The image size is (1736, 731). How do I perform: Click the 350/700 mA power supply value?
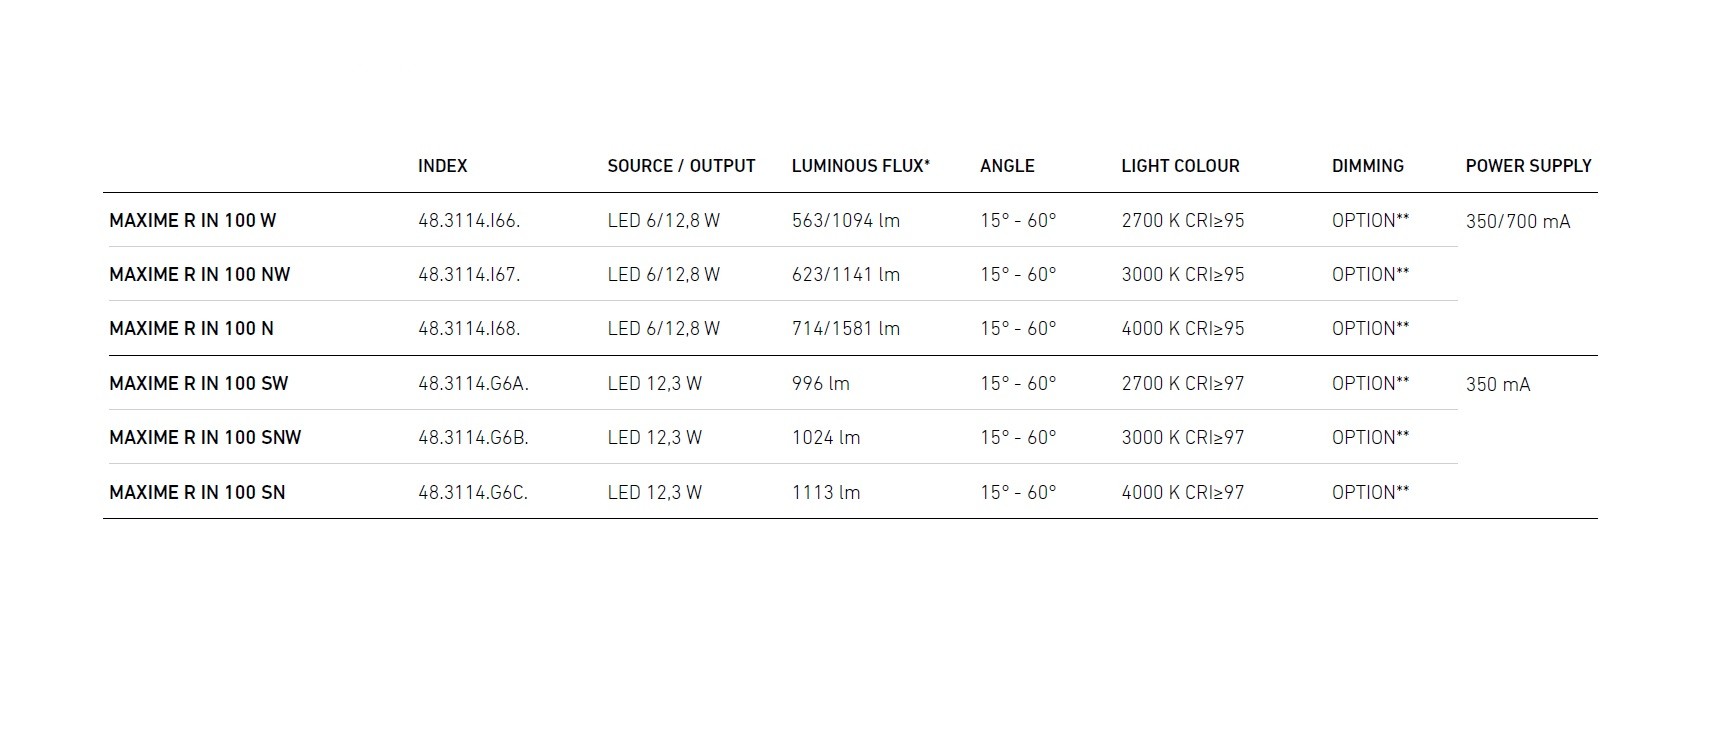(1517, 222)
